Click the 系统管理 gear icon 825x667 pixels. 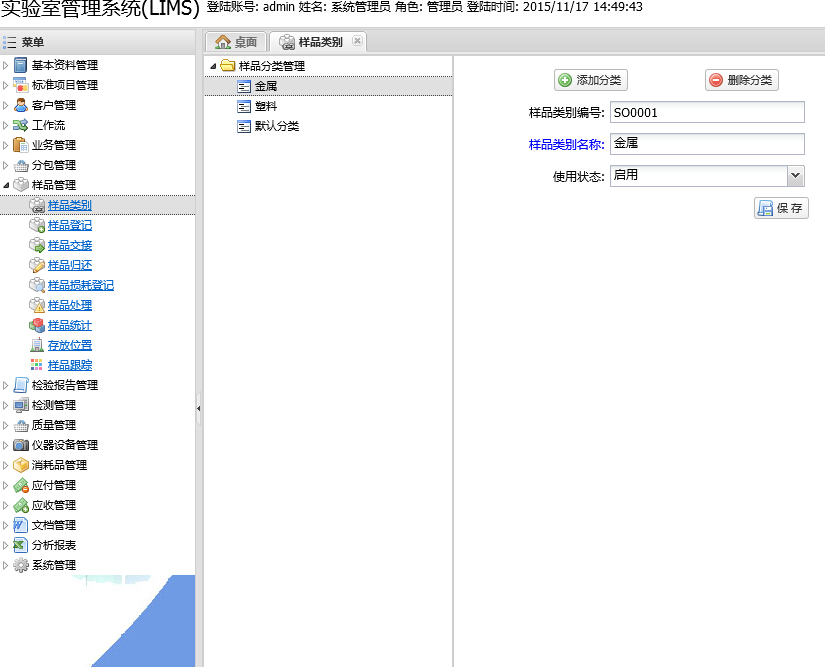21,565
